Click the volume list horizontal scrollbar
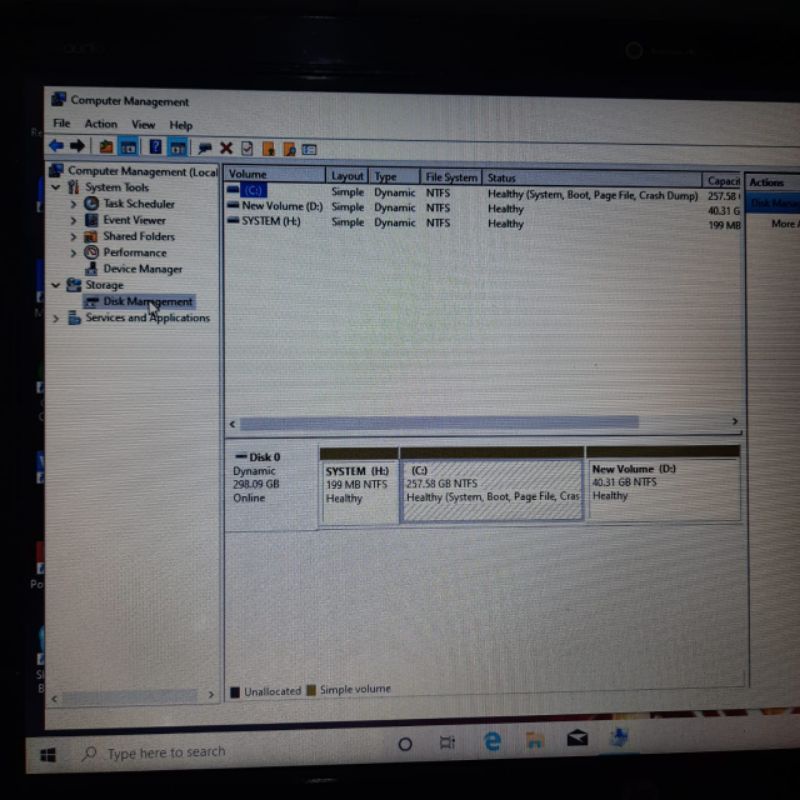 click(x=438, y=423)
